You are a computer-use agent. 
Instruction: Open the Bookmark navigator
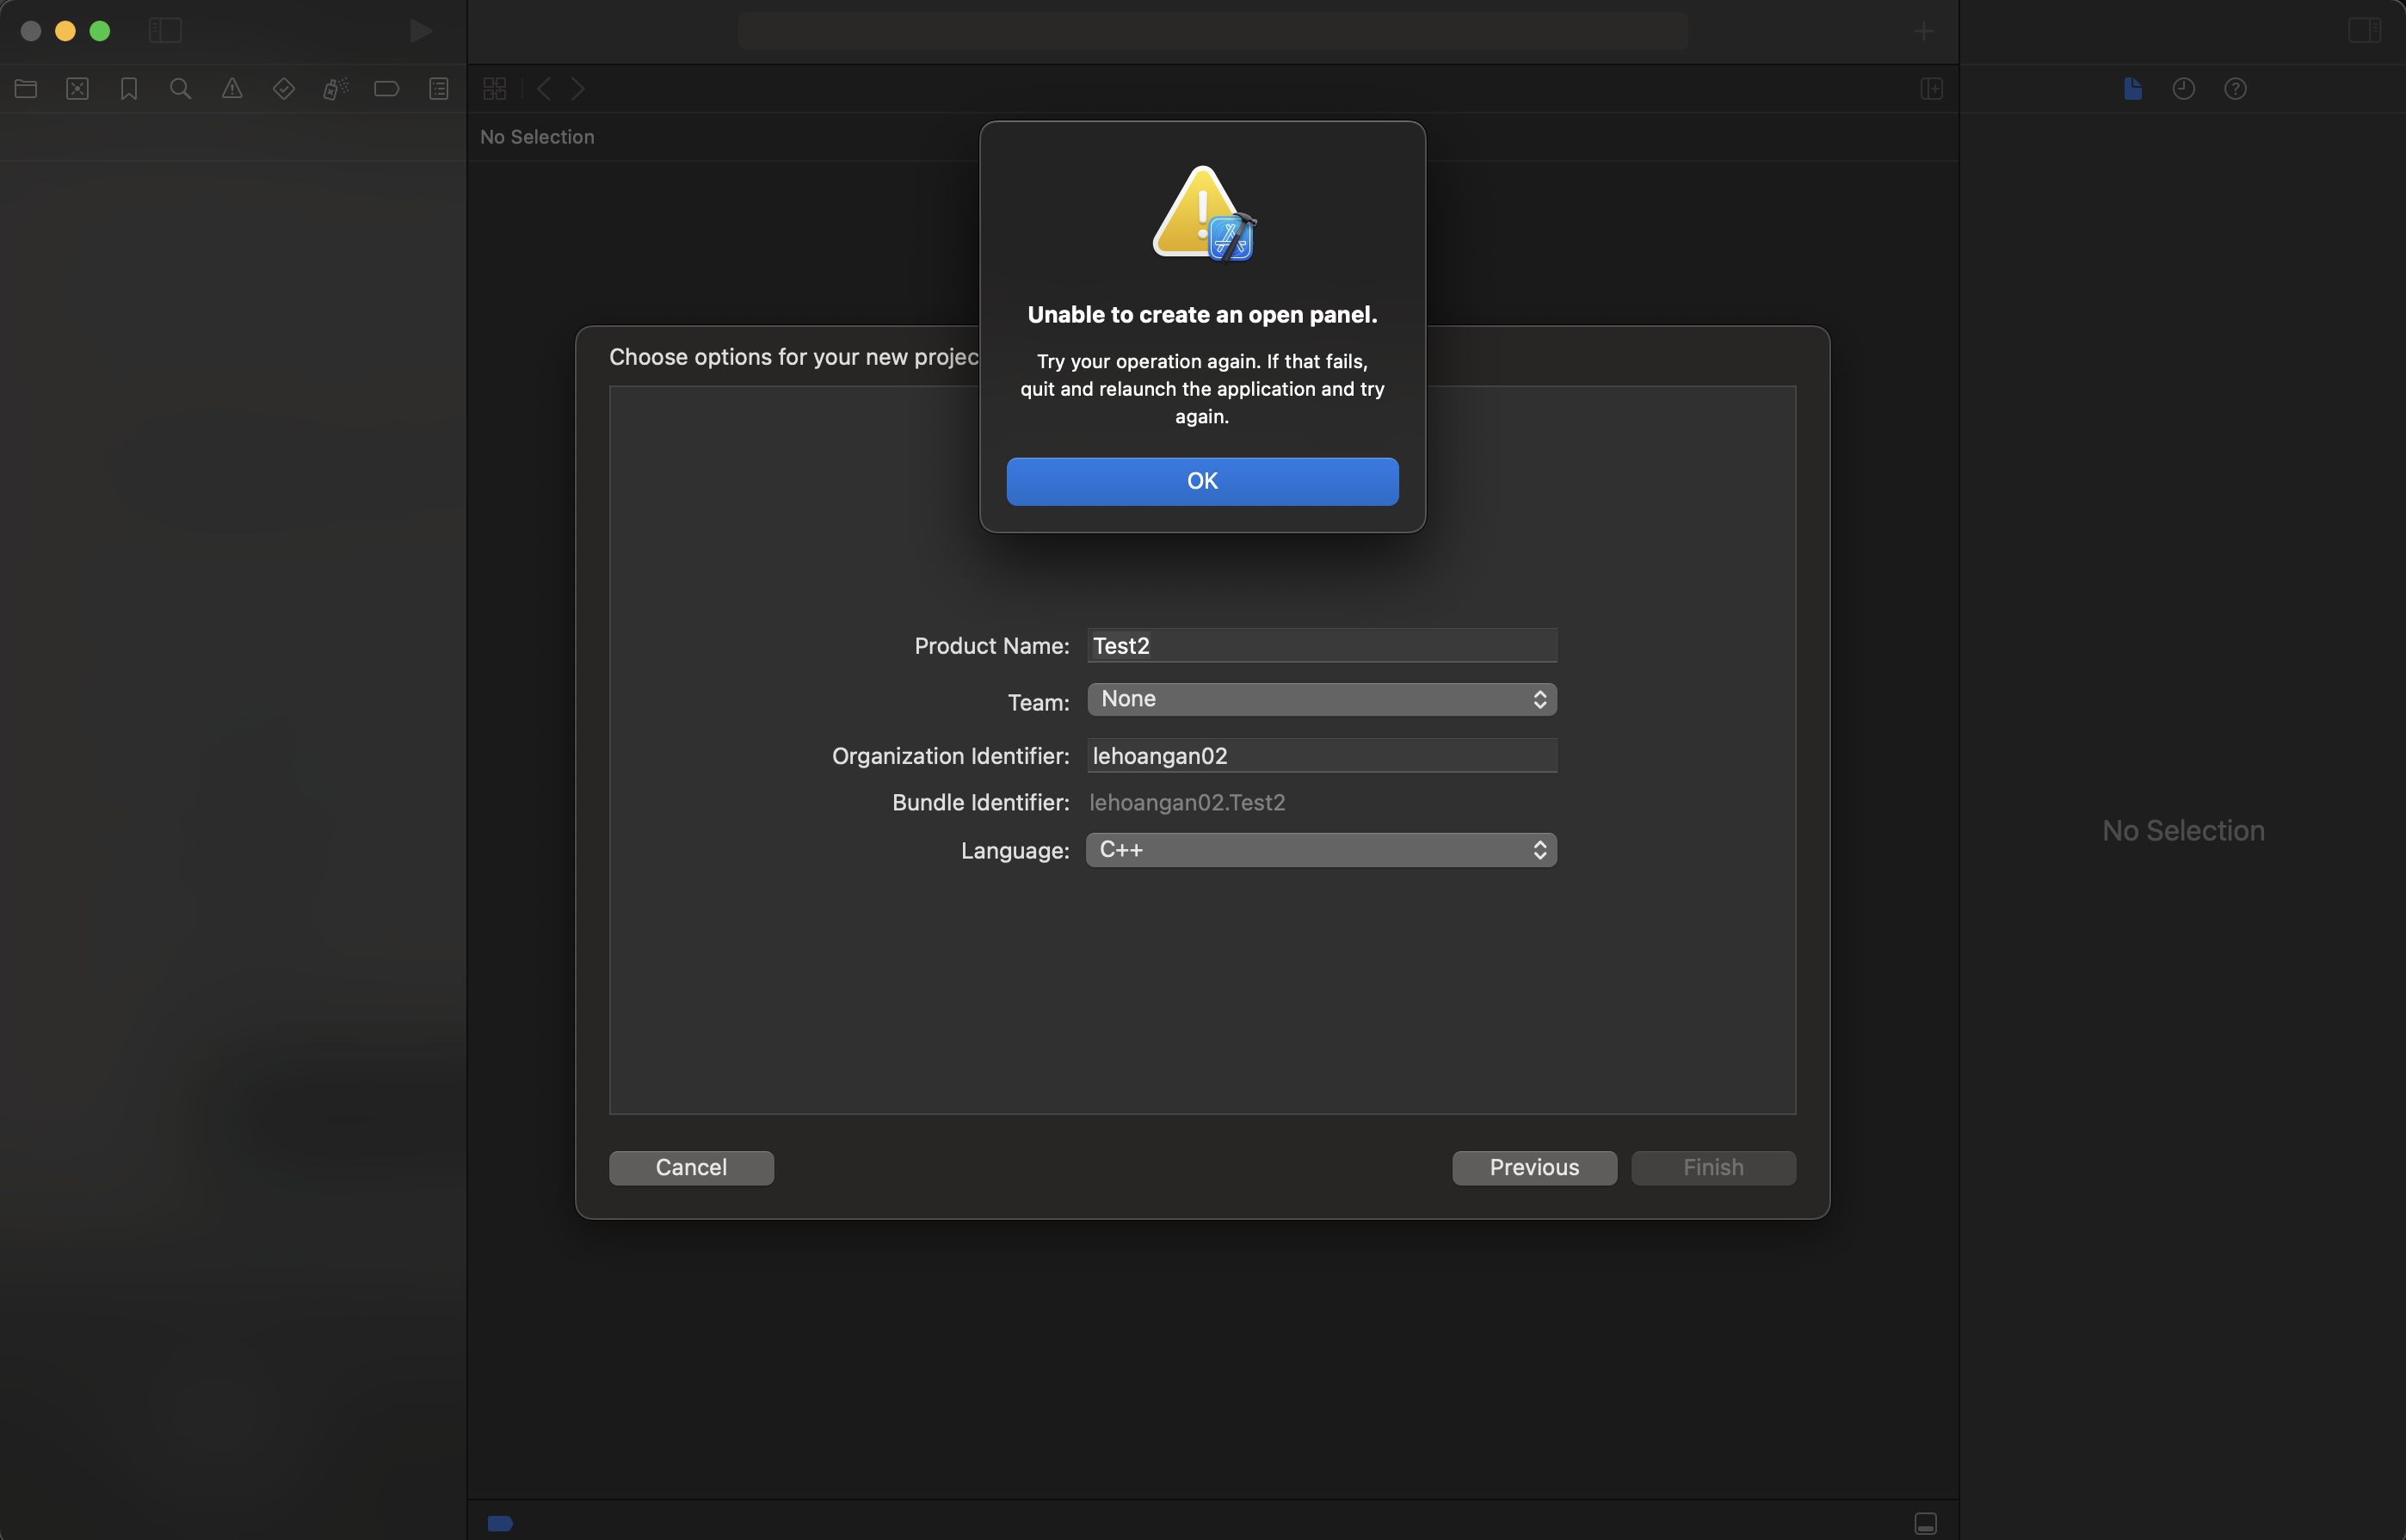[129, 89]
